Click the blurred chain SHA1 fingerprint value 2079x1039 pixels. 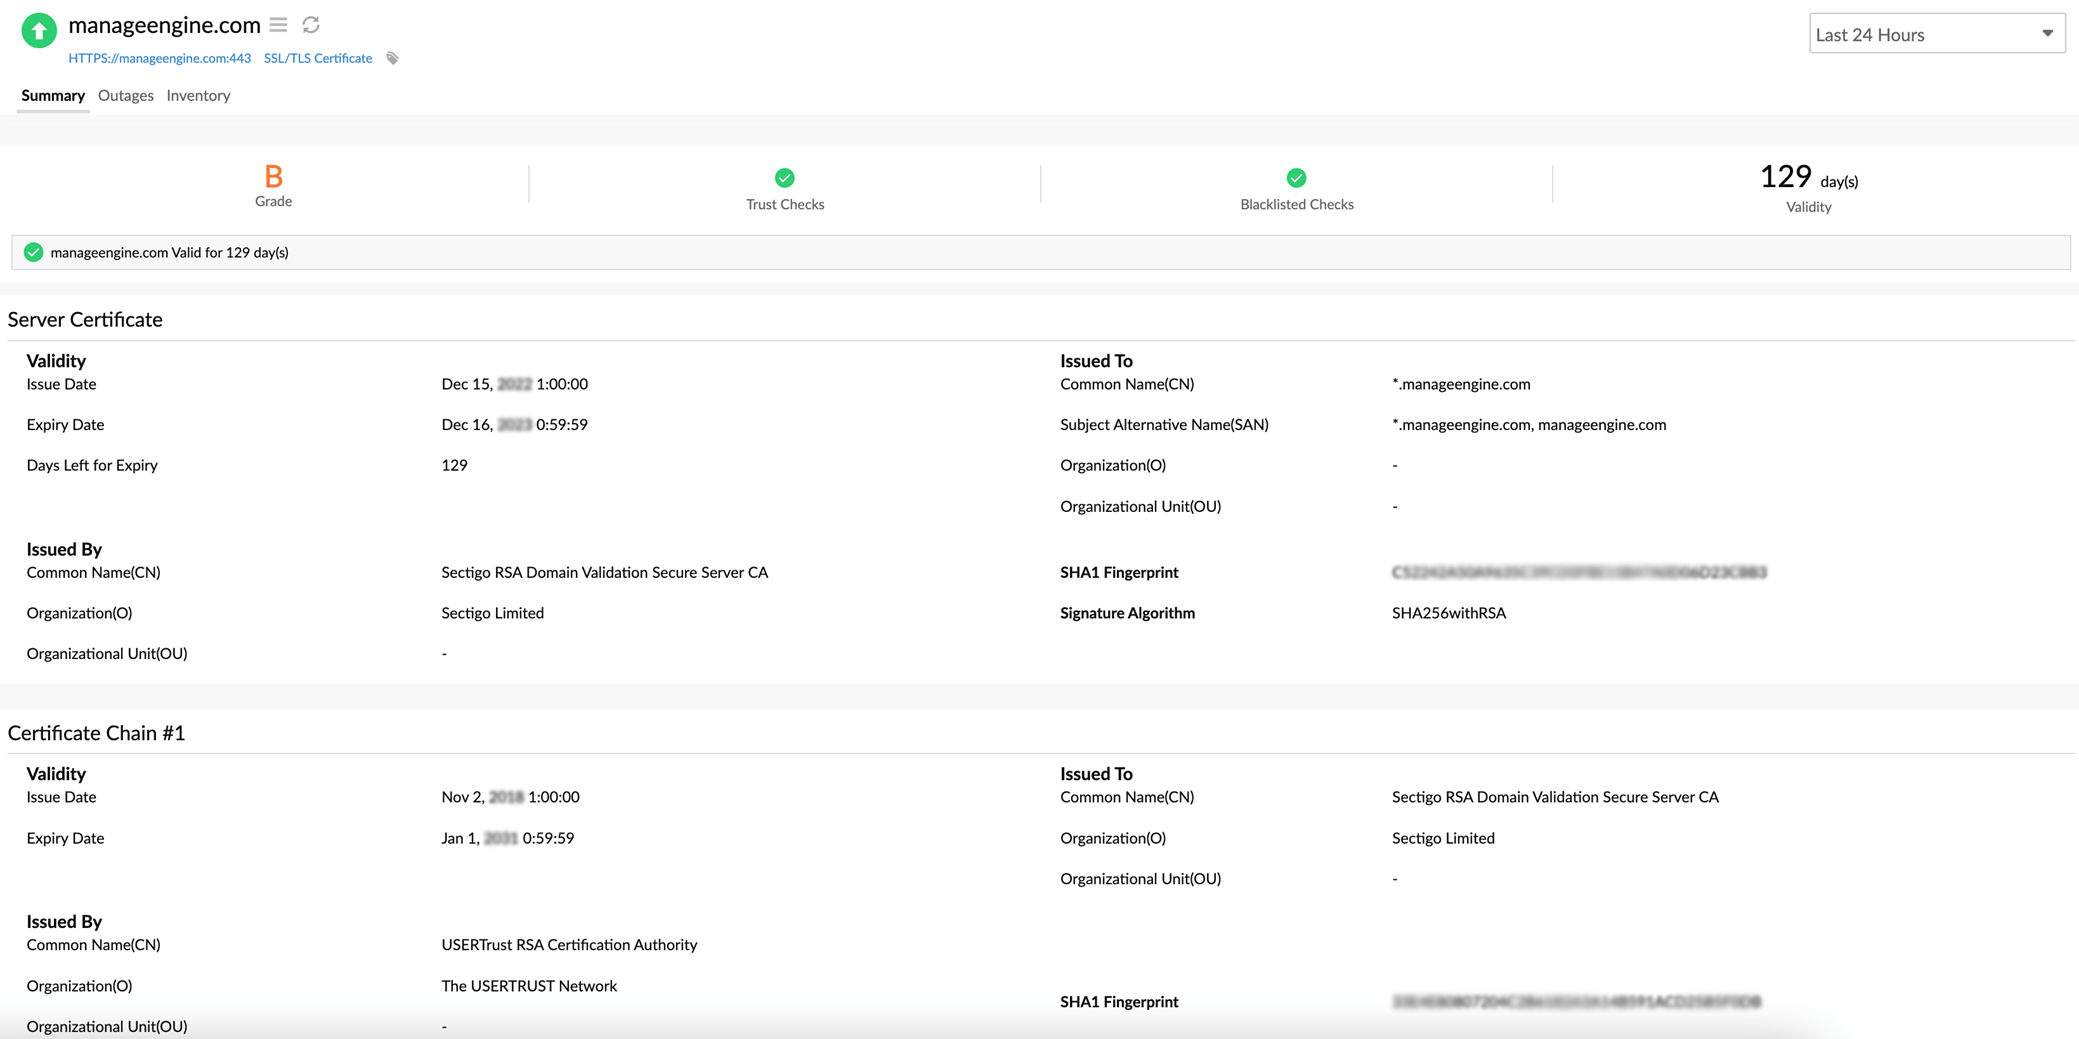click(1576, 1002)
